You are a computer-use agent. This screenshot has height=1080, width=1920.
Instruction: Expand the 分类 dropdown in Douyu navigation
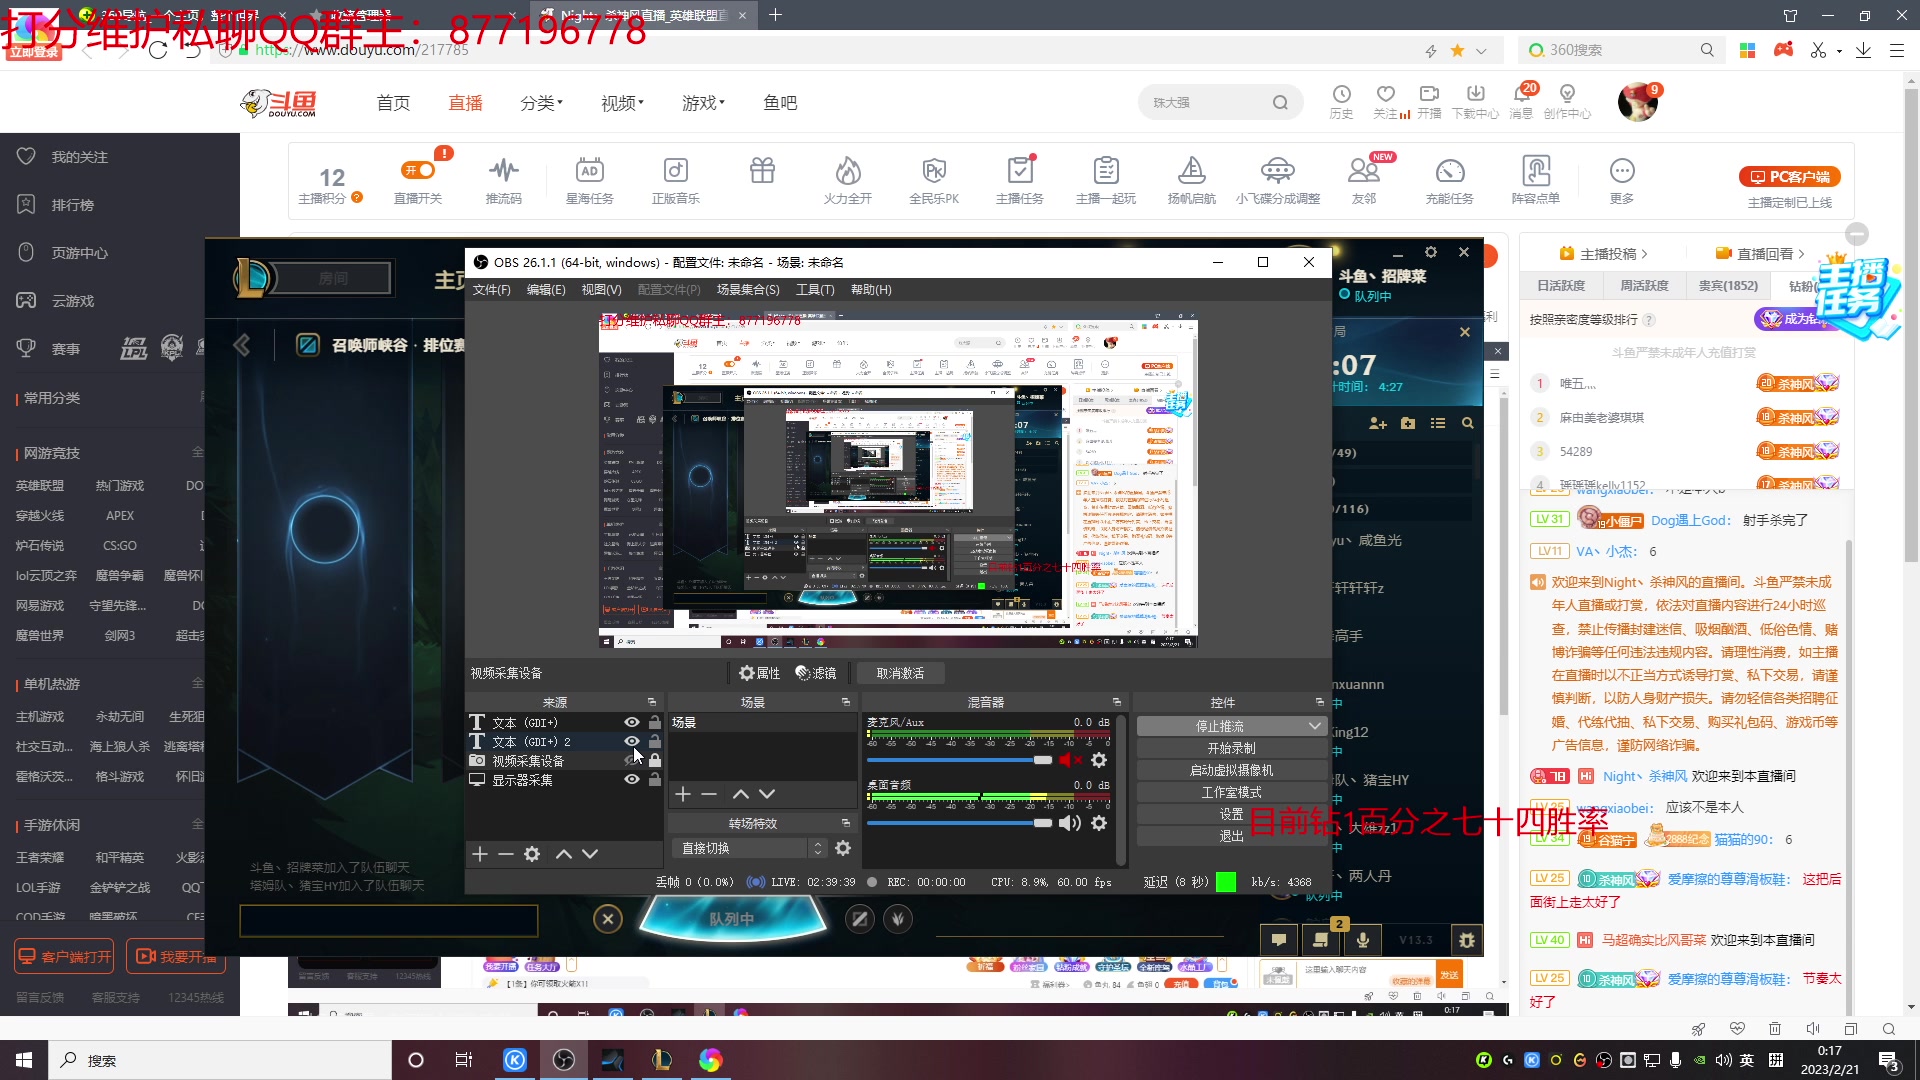(x=541, y=102)
